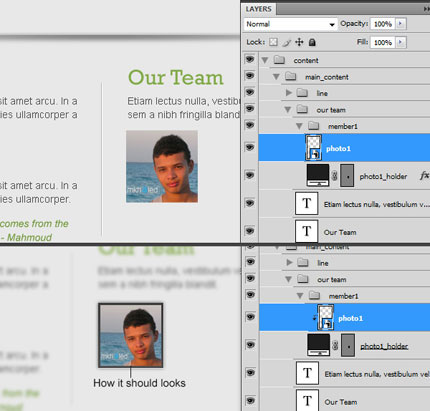Expand the line group in top panel
Screen dimensions: 430x411
point(289,93)
